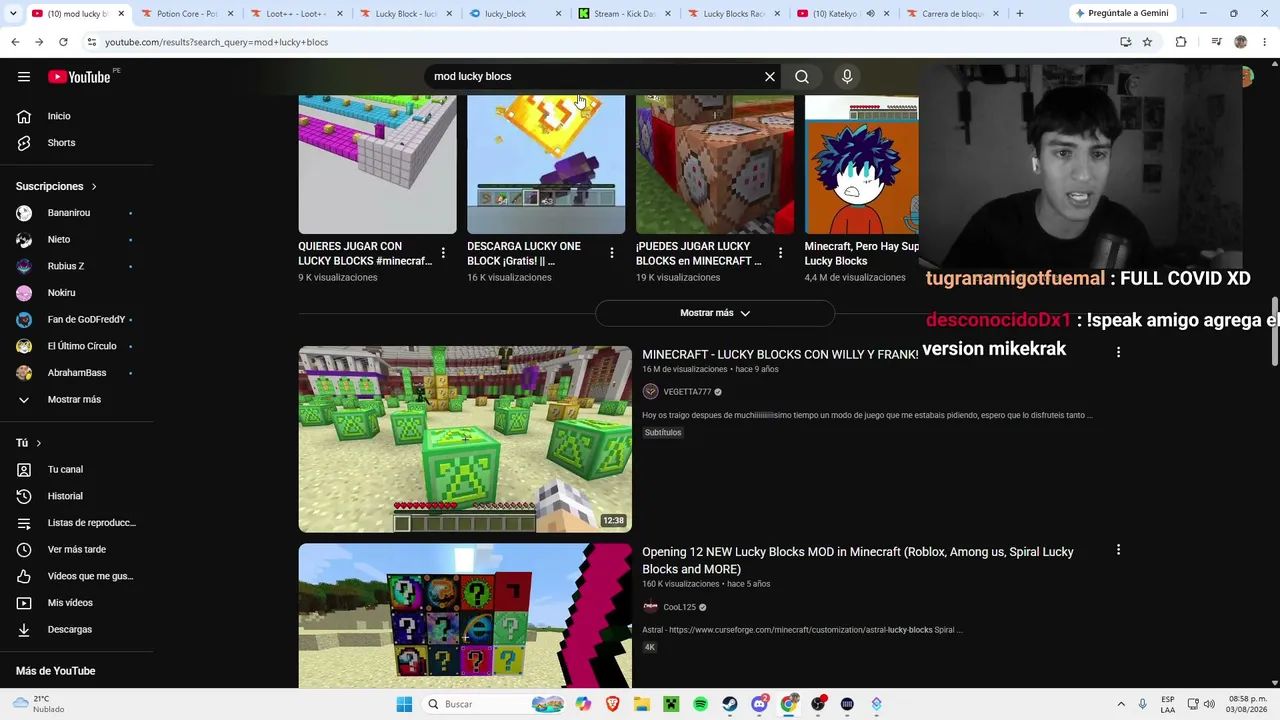Open Steam from the taskbar

[730, 704]
